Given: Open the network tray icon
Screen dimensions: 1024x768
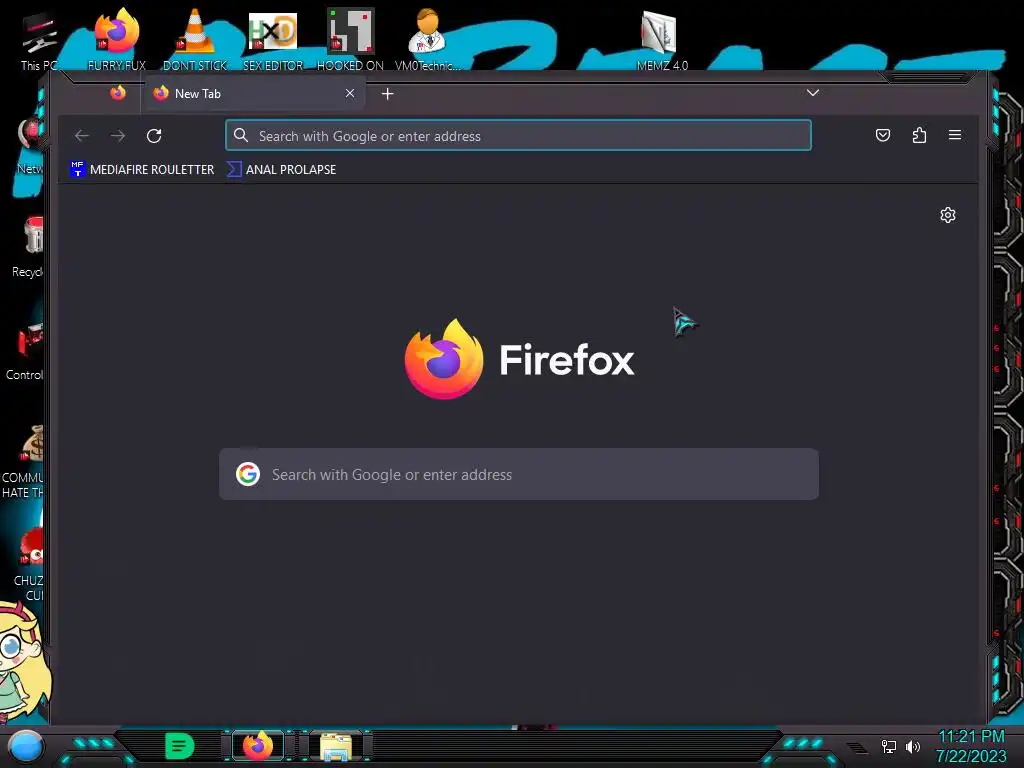Looking at the screenshot, I should [x=889, y=746].
